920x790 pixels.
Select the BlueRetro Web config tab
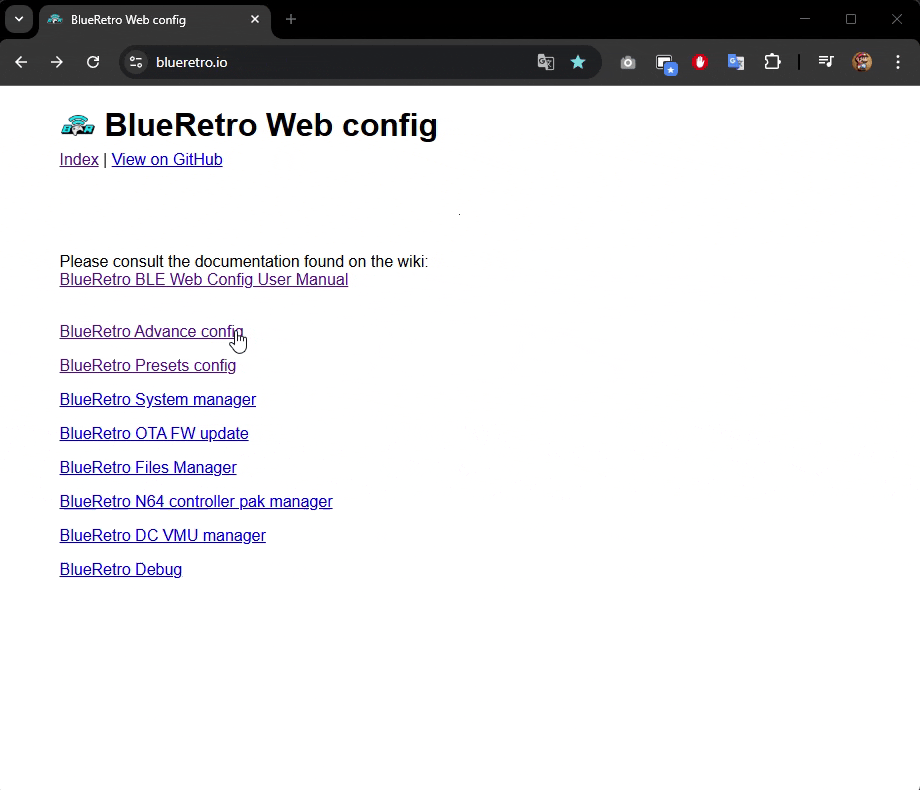140,20
